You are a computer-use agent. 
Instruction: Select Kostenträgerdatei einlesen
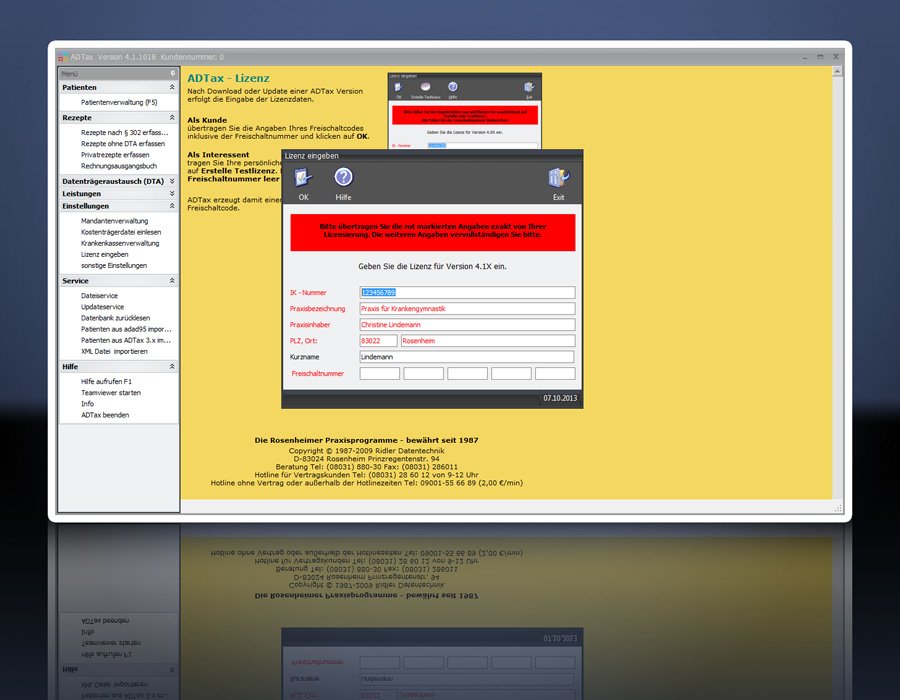[121, 232]
